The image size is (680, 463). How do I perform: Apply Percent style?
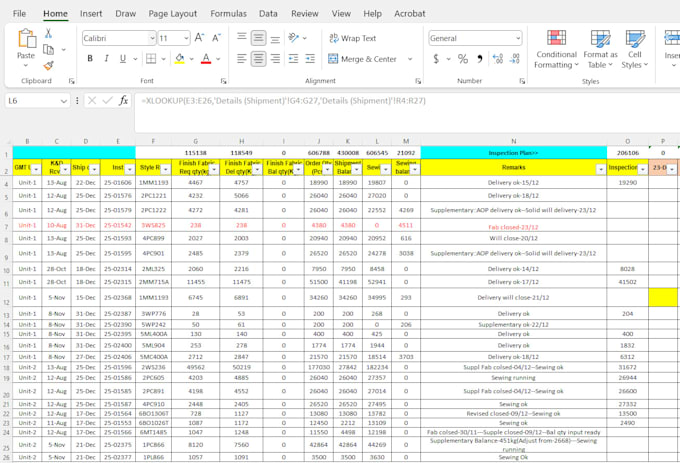point(463,59)
